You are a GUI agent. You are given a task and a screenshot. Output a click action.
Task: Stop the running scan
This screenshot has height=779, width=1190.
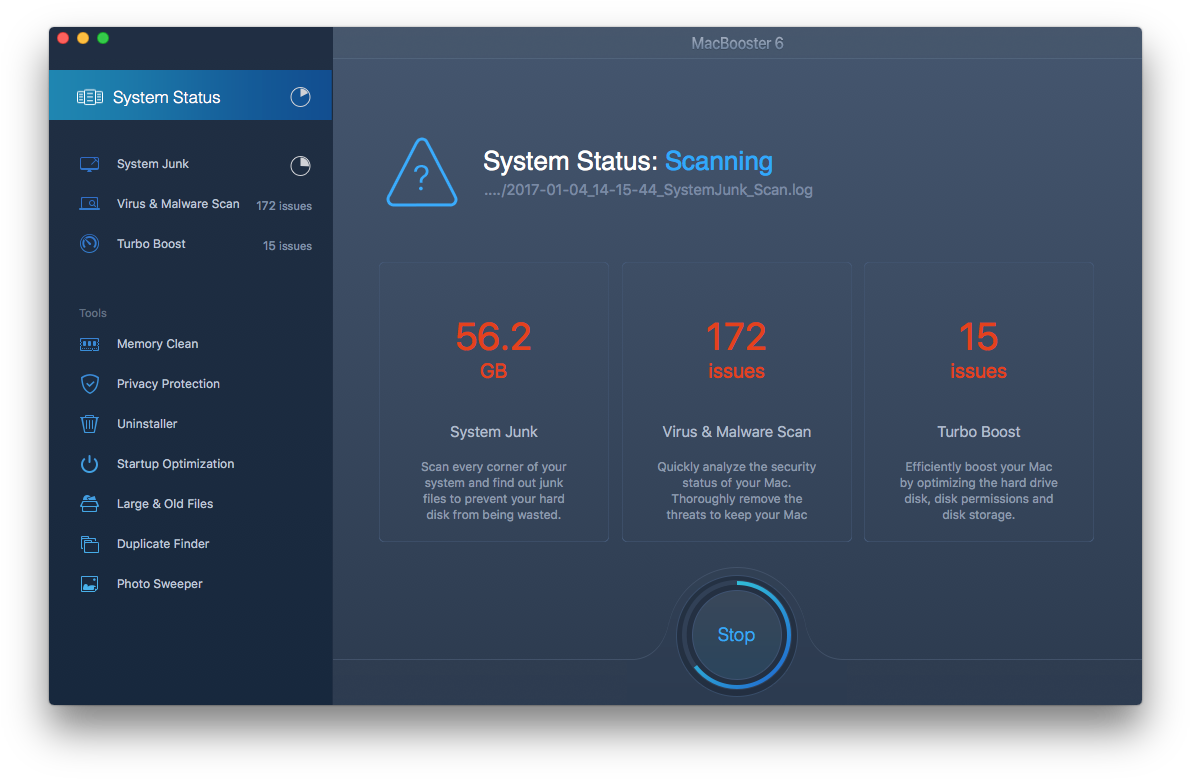point(736,635)
